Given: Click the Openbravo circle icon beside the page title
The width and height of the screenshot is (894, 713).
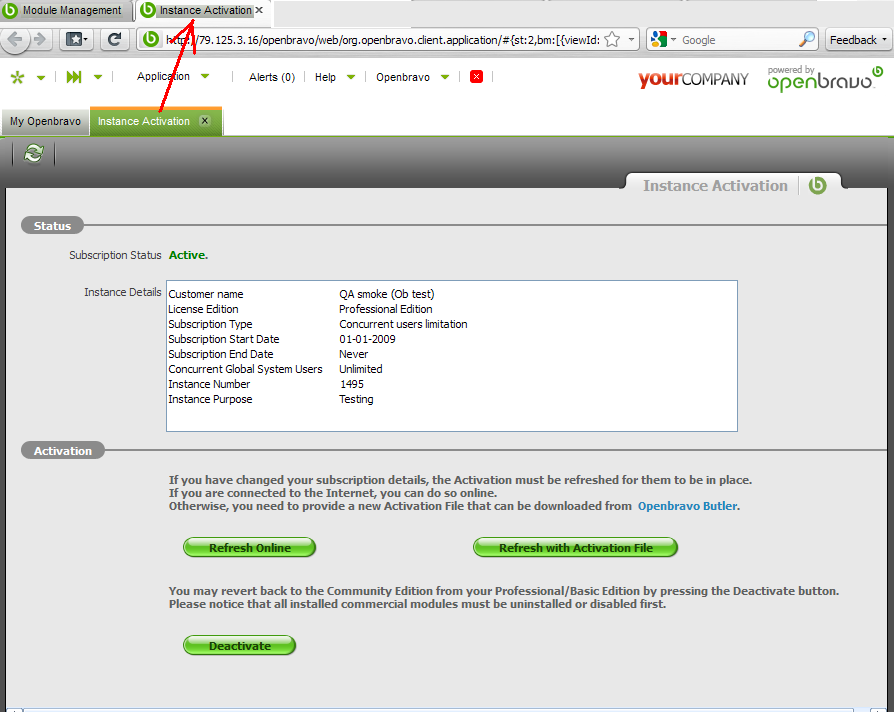Looking at the screenshot, I should tap(818, 185).
